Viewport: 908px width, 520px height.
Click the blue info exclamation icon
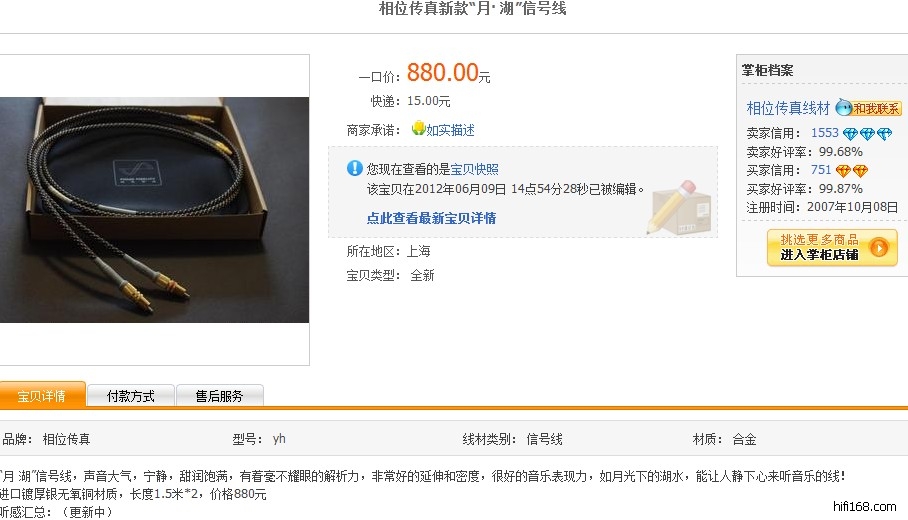coord(354,169)
